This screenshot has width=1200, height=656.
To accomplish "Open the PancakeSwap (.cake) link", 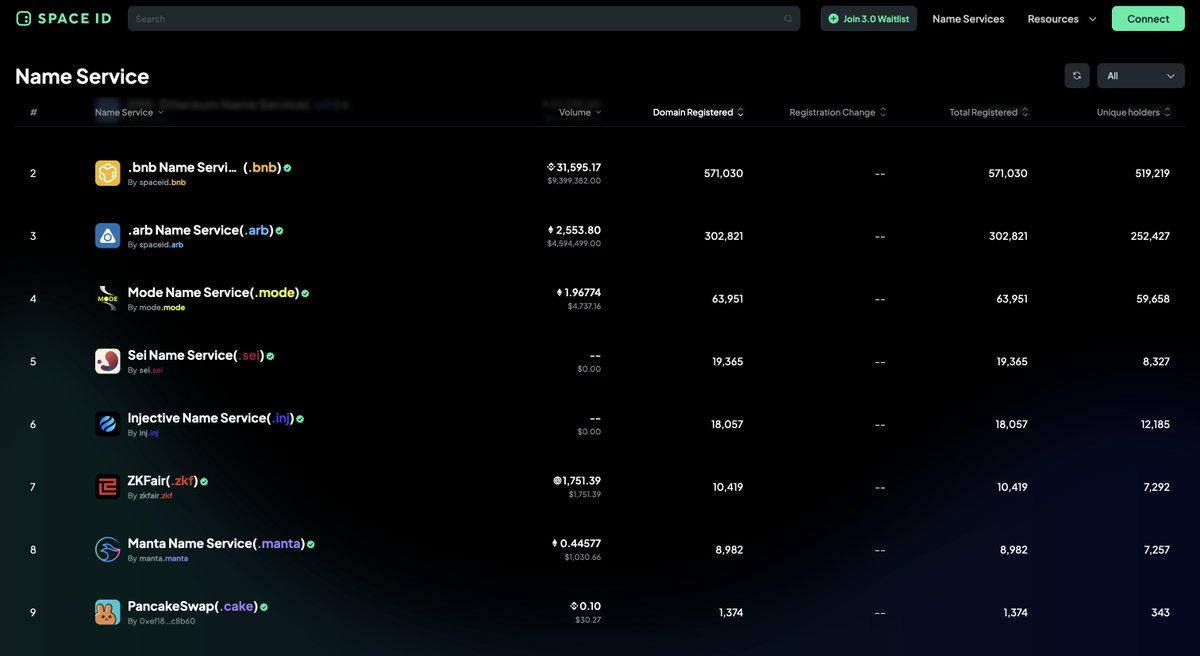I will tap(192, 606).
